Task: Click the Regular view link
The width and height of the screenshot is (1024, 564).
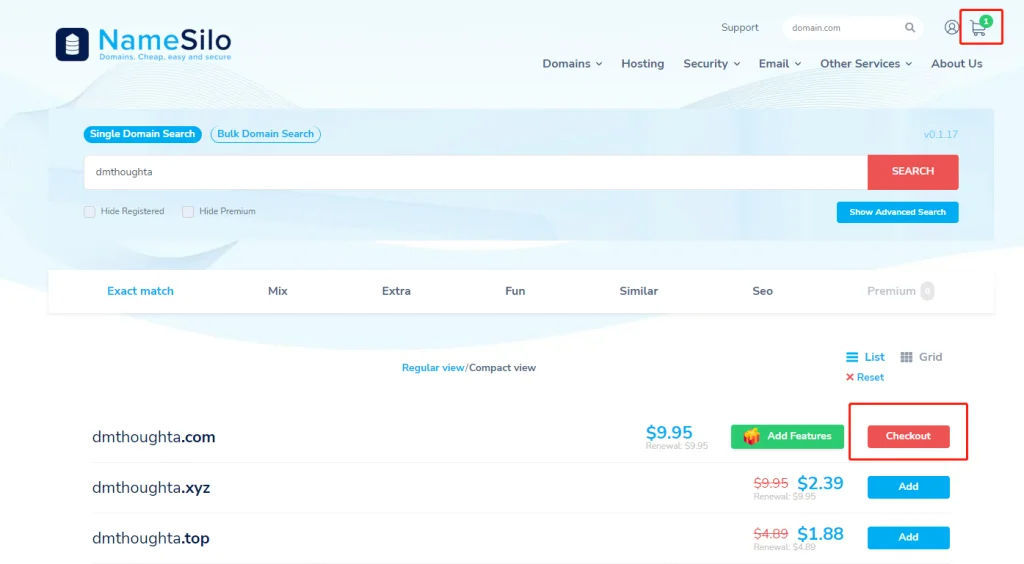Action: point(433,368)
